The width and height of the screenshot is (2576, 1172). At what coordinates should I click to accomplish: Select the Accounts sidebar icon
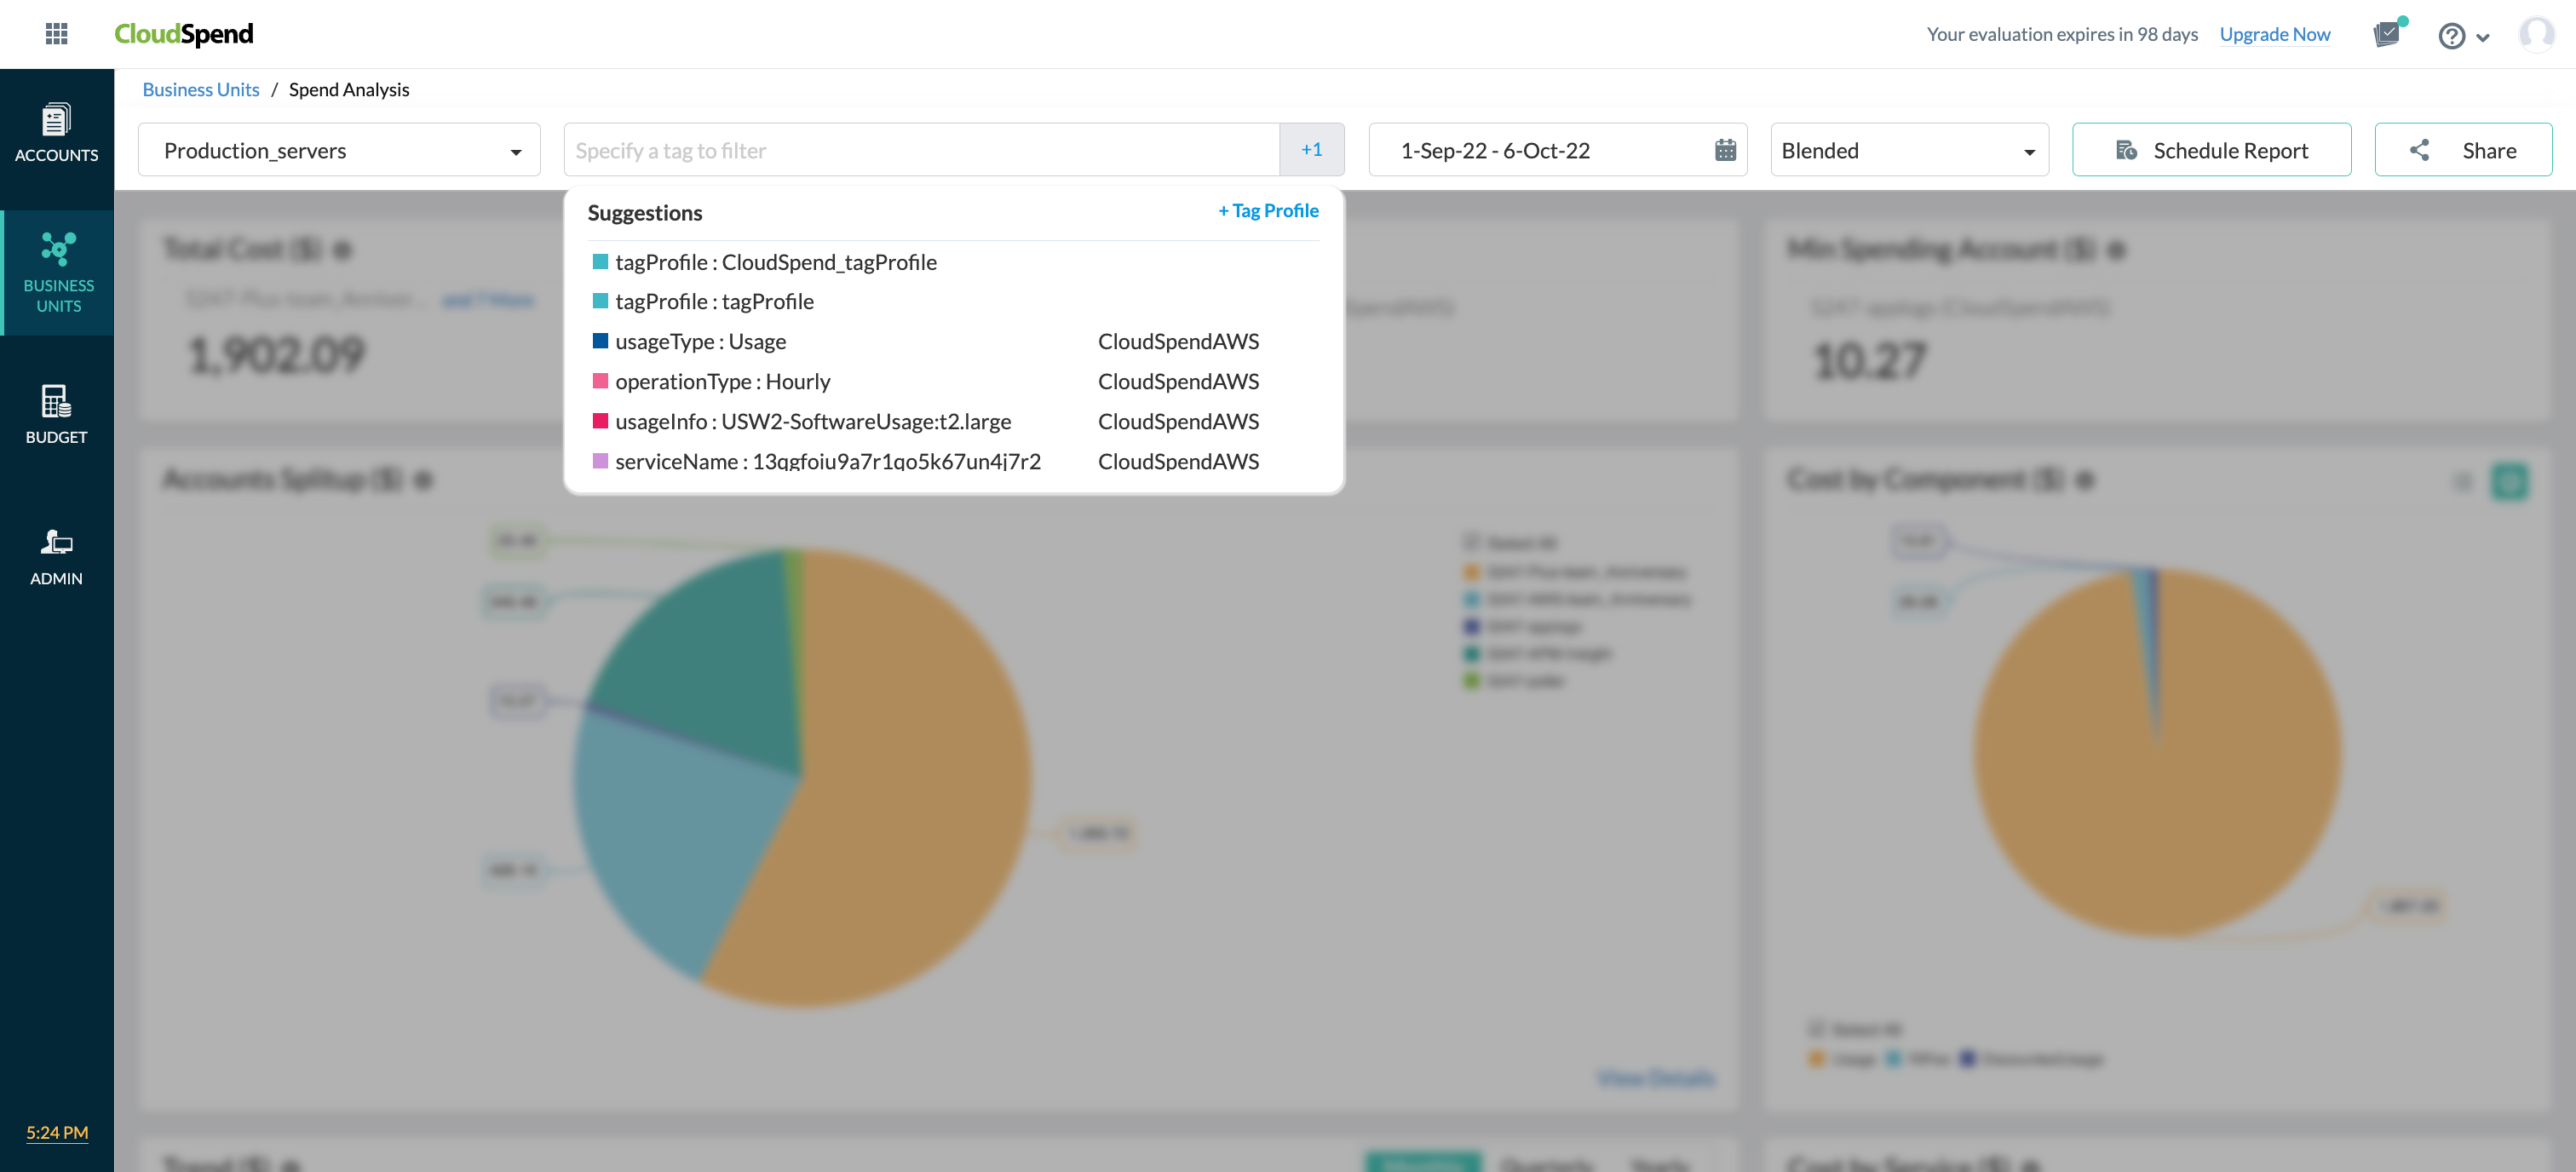point(56,120)
